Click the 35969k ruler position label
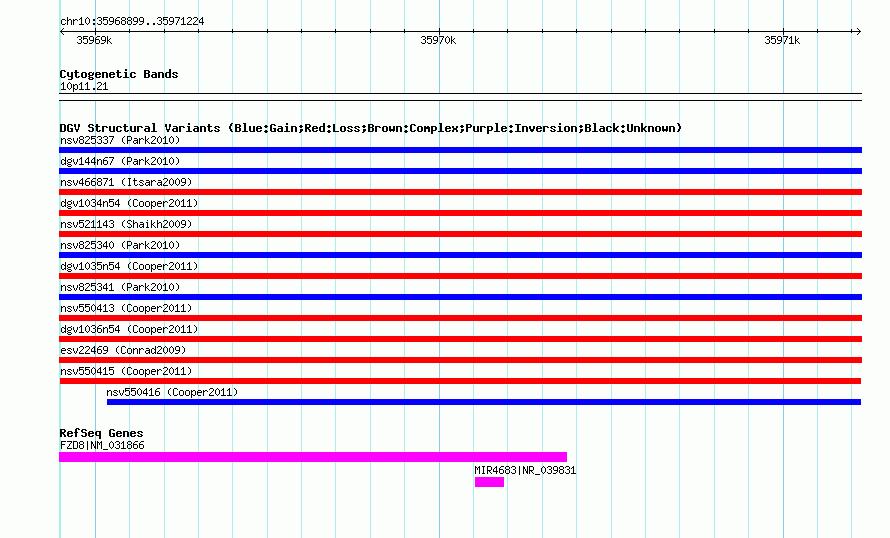Screen dimensions: 890x538 click(94, 40)
